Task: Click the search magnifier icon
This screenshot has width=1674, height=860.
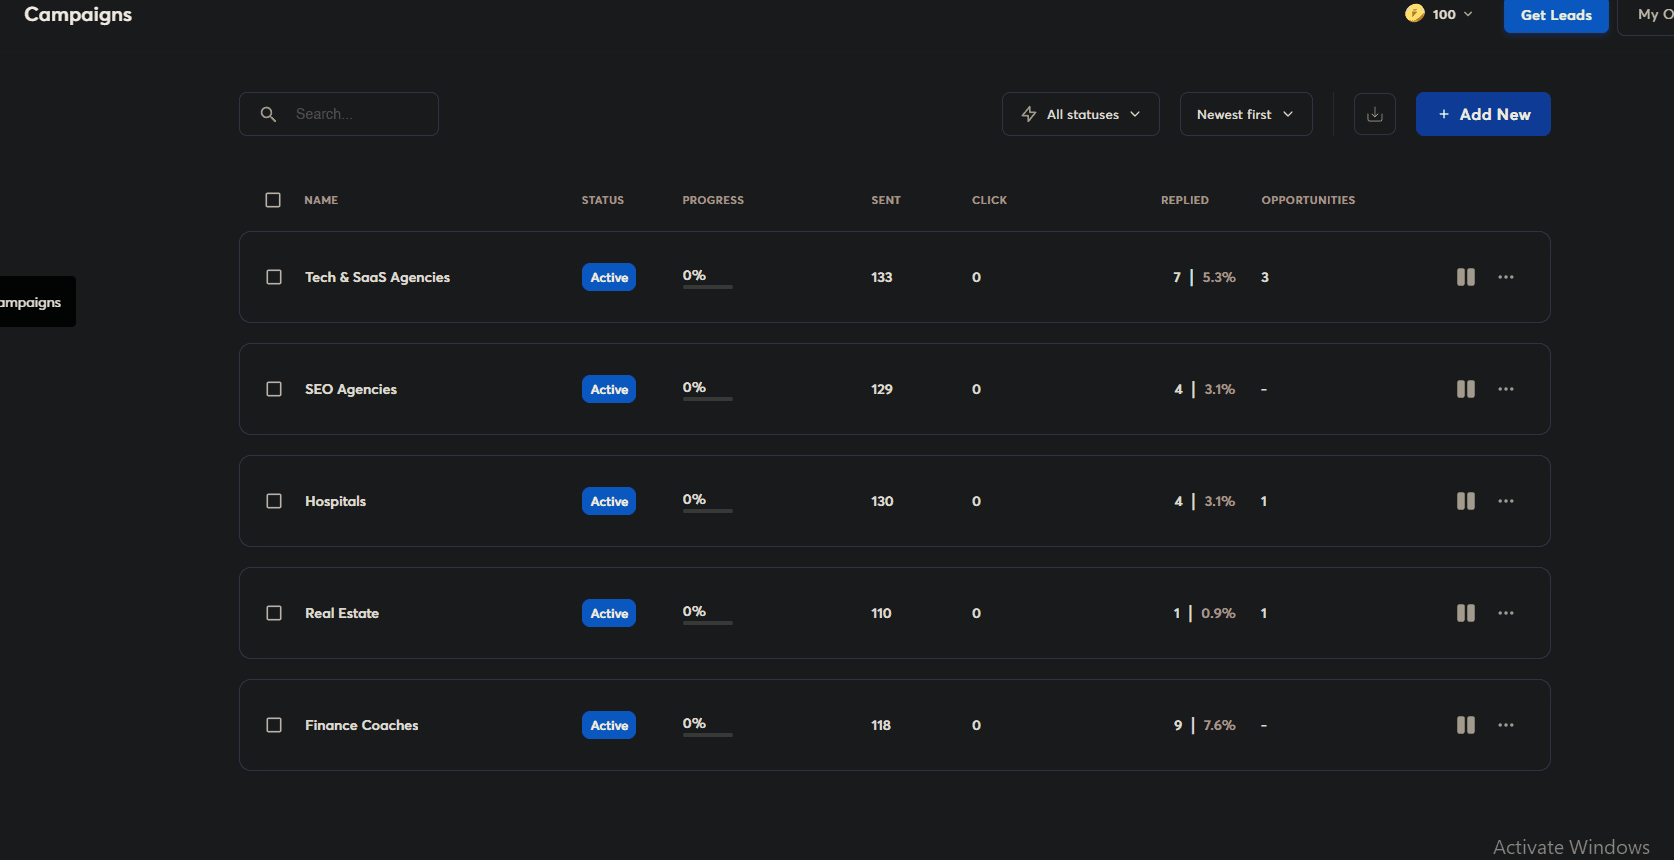Action: (268, 114)
